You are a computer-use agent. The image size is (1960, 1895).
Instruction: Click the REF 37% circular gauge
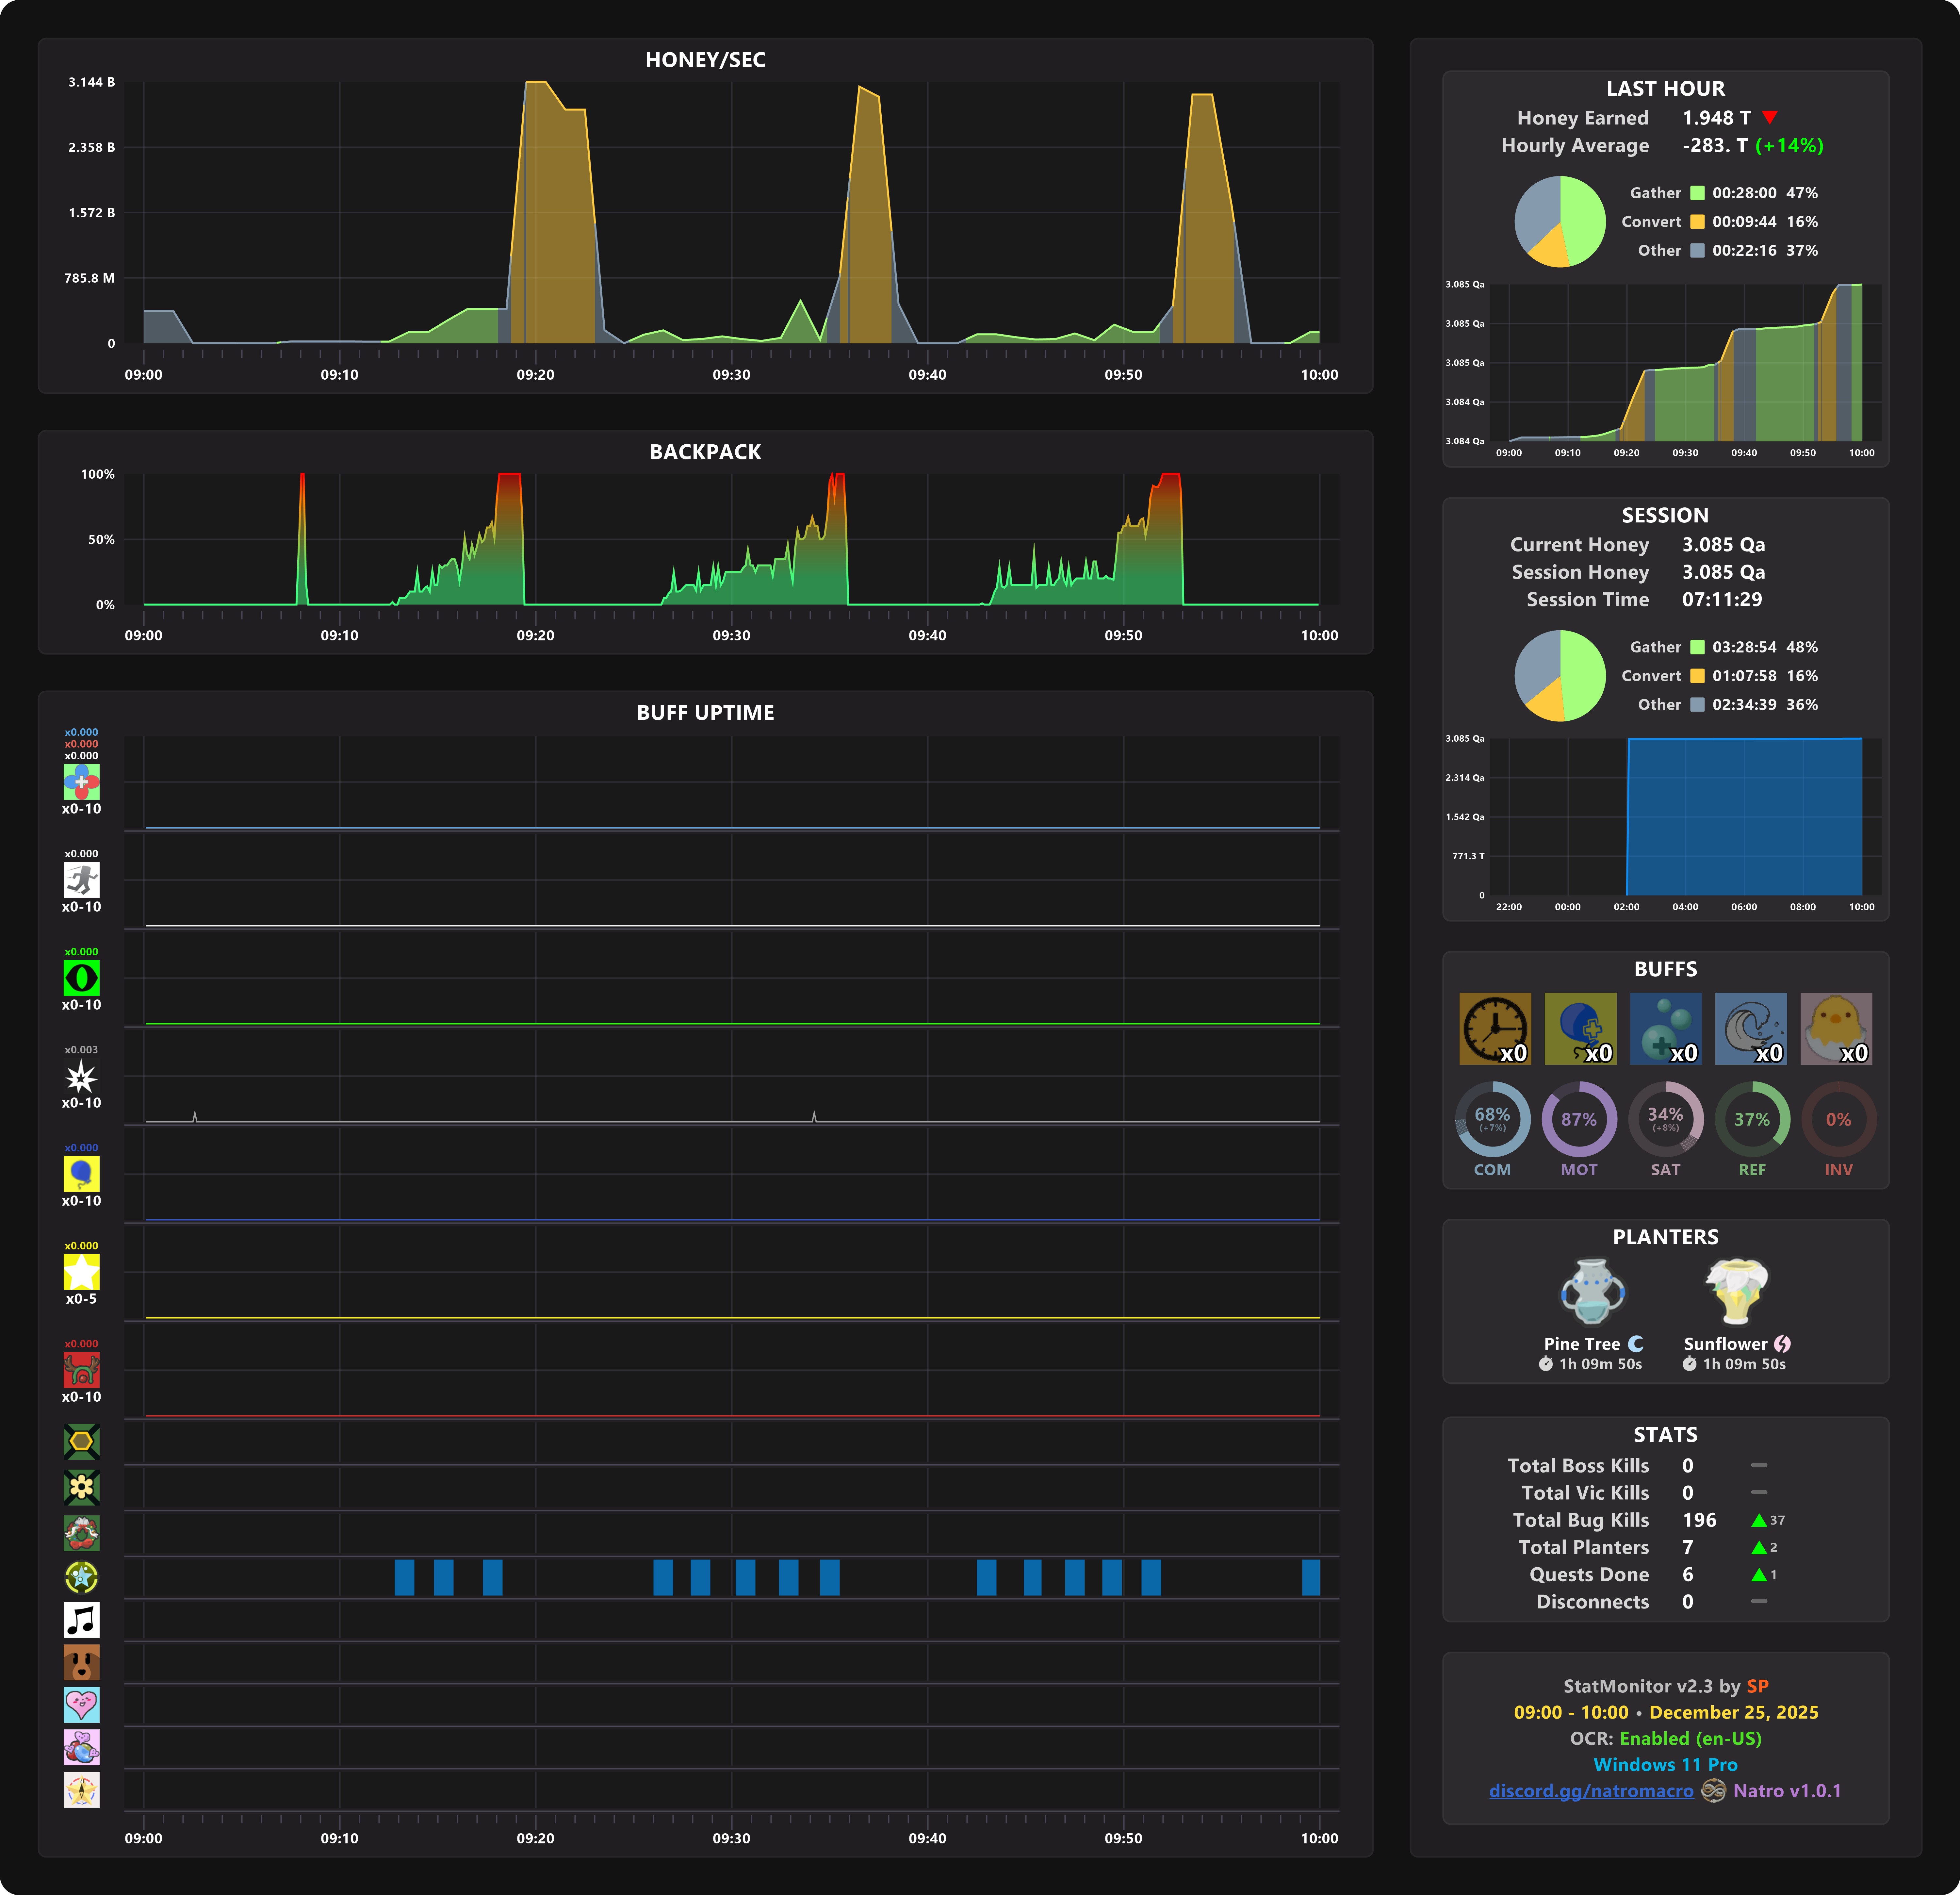1752,1119
